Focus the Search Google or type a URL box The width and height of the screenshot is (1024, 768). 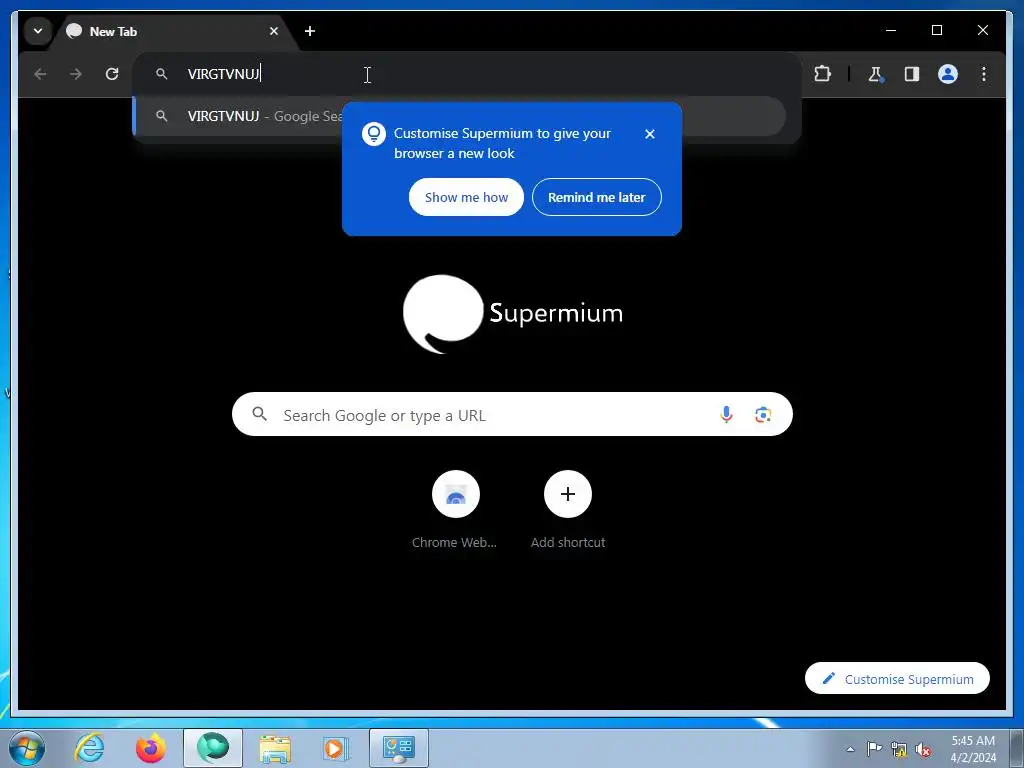coord(512,414)
